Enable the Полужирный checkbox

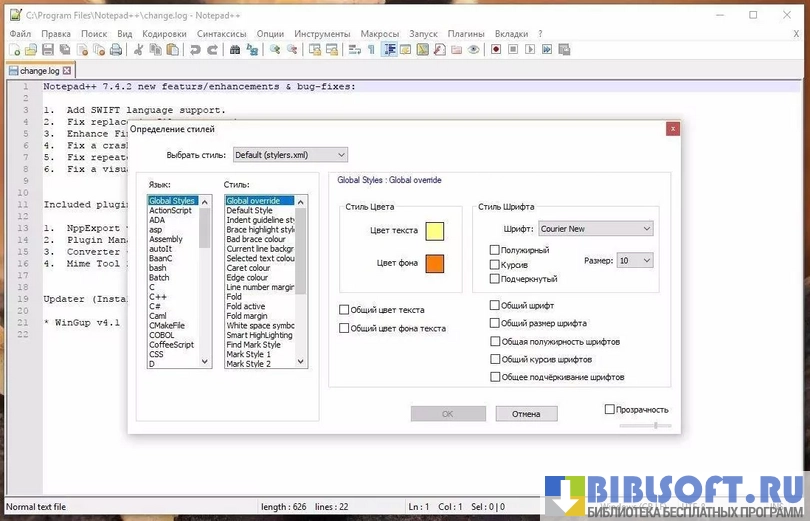click(495, 250)
